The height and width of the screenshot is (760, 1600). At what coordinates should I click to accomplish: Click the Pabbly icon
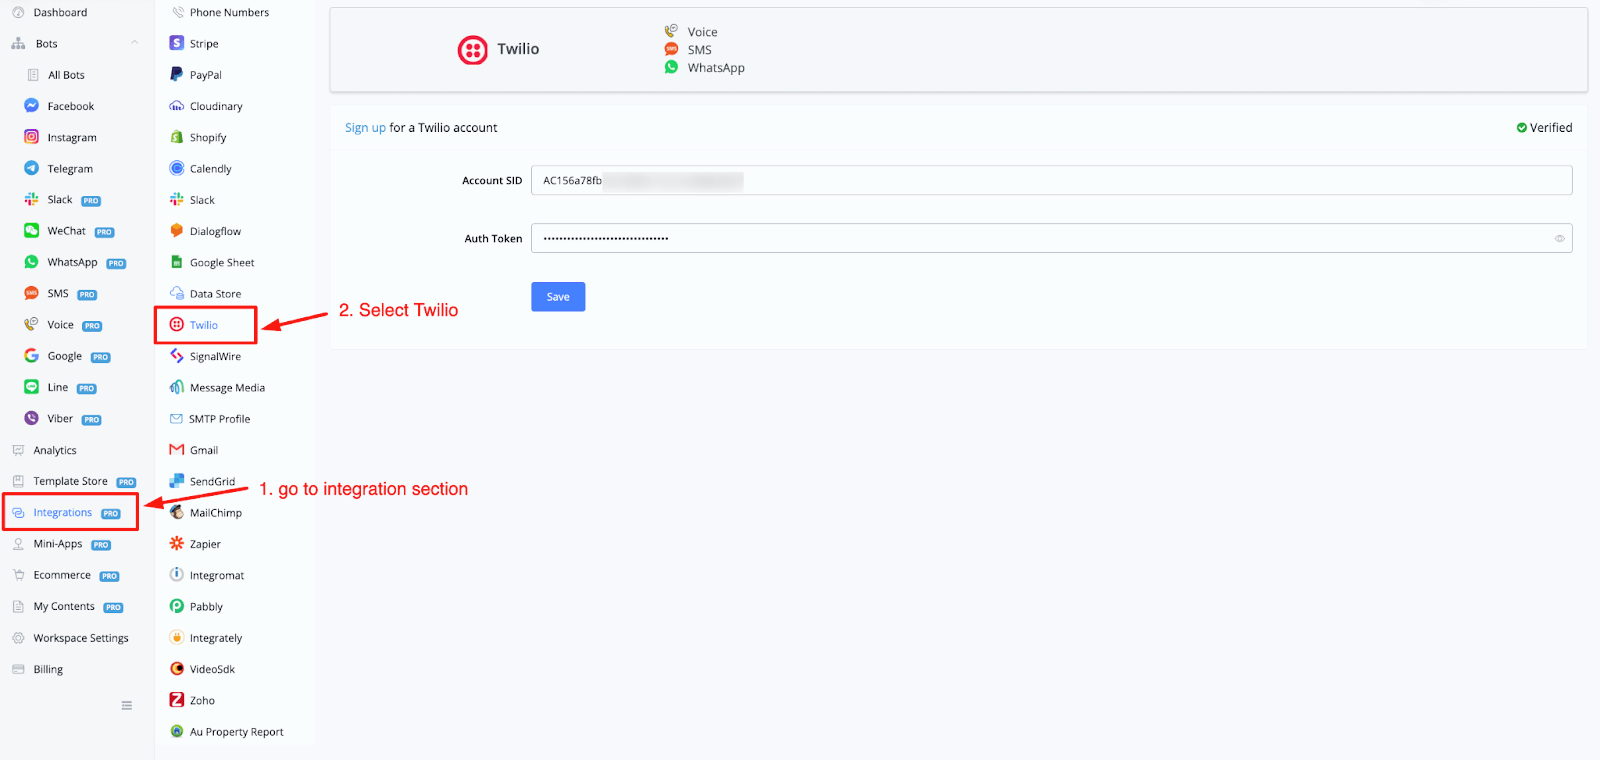(177, 606)
